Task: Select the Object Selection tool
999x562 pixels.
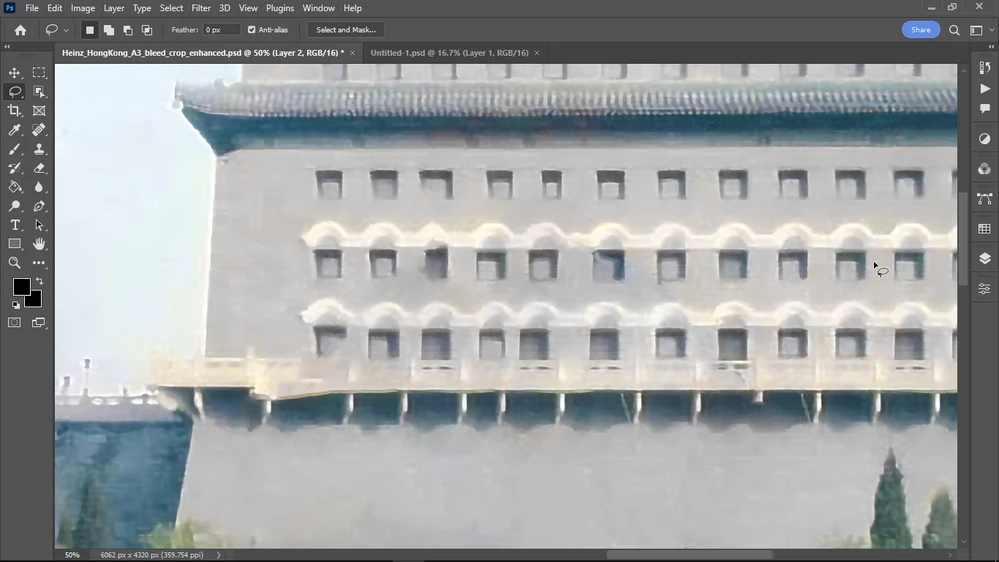Action: pos(39,92)
